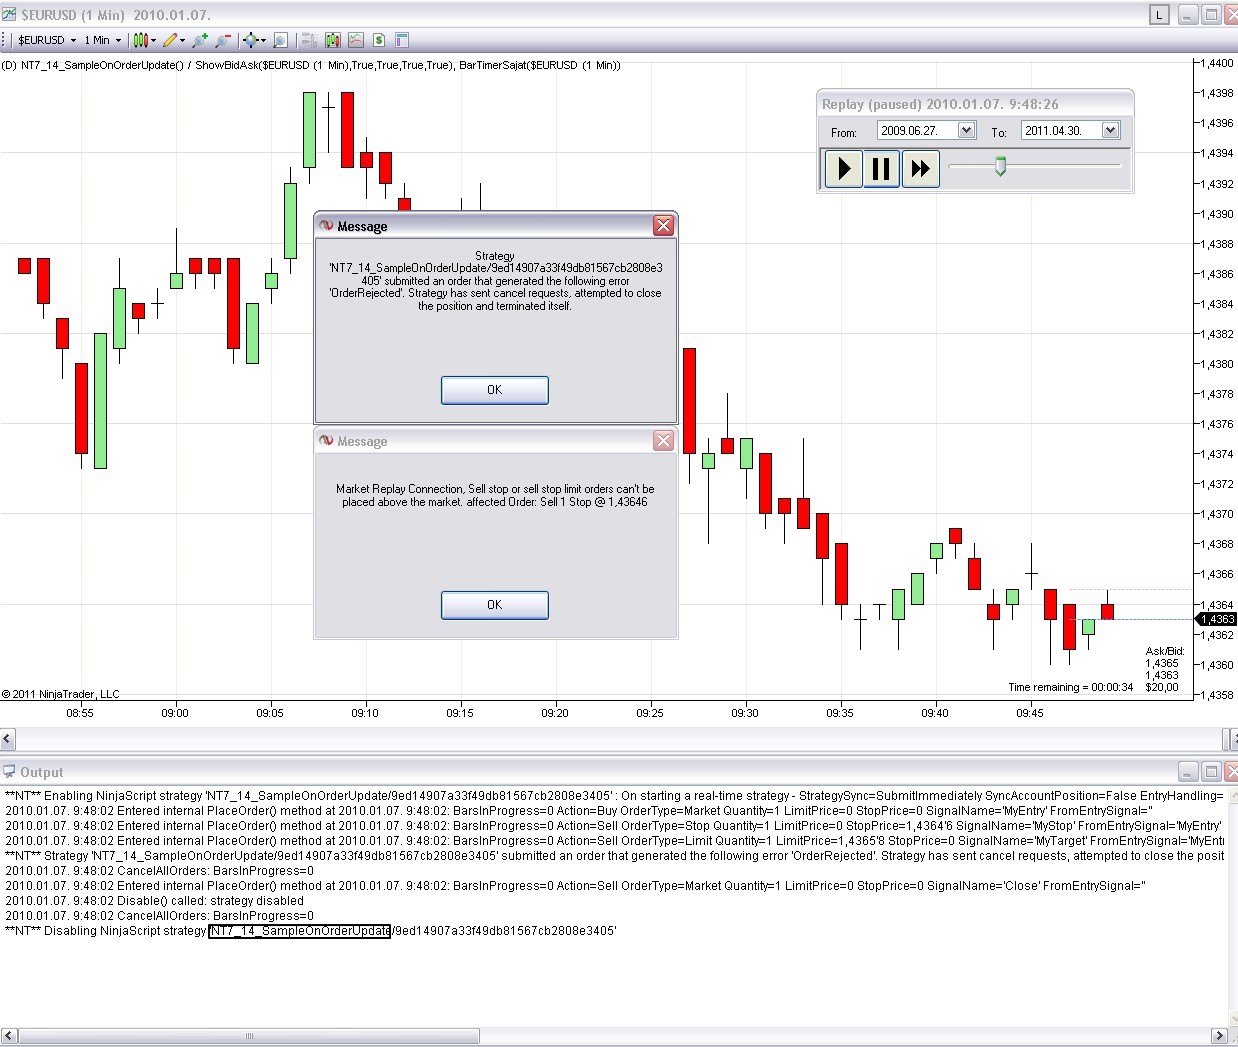Click the chart indicator label NT7_14_SampleOnOrderUpdate()
The width and height of the screenshot is (1238, 1047).
pyautogui.click(x=102, y=65)
